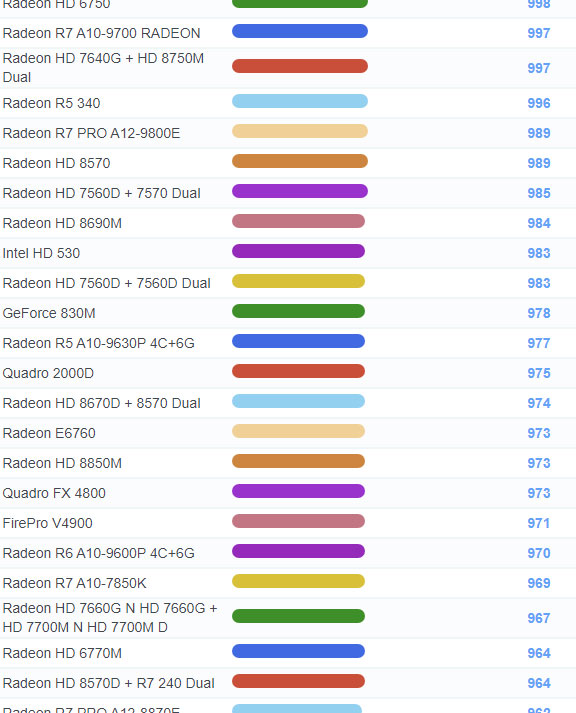The width and height of the screenshot is (576, 713).
Task: Click score 964 for Radeon HD 6770M
Action: point(539,653)
